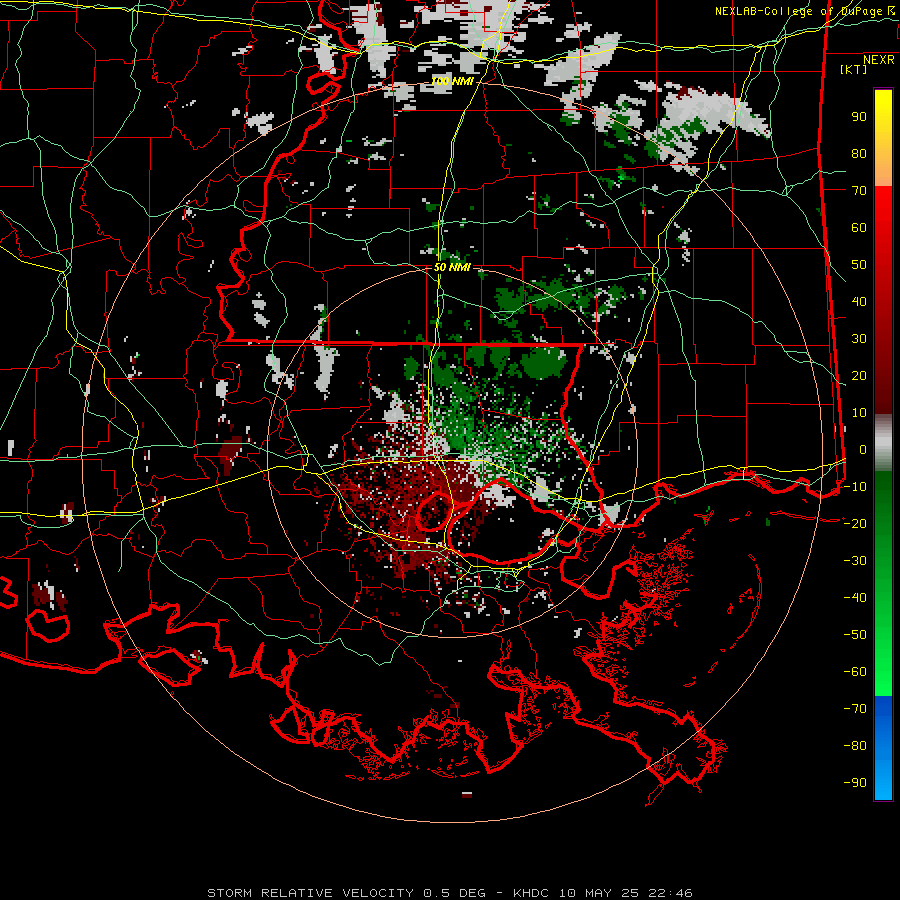Click the 70 value on velocity scale
Screen dimensions: 900x900
[859, 191]
